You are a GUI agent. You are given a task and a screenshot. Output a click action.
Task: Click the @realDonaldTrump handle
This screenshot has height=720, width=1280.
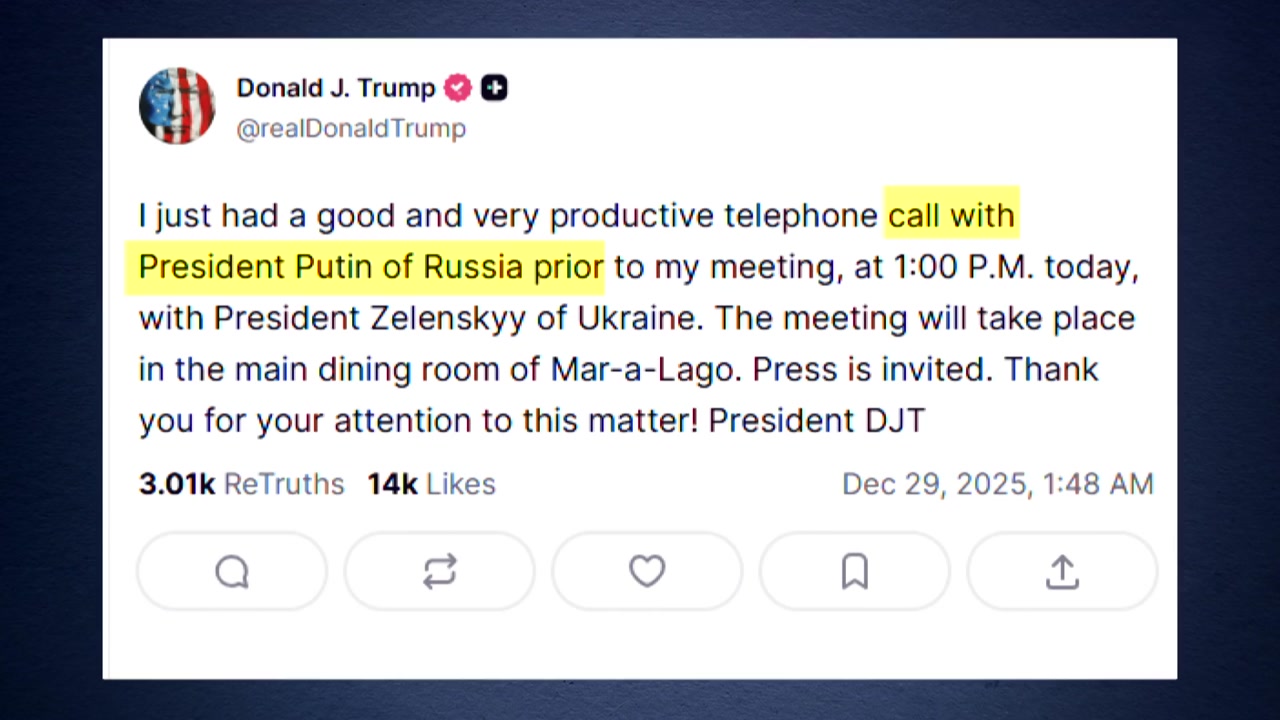(x=351, y=129)
